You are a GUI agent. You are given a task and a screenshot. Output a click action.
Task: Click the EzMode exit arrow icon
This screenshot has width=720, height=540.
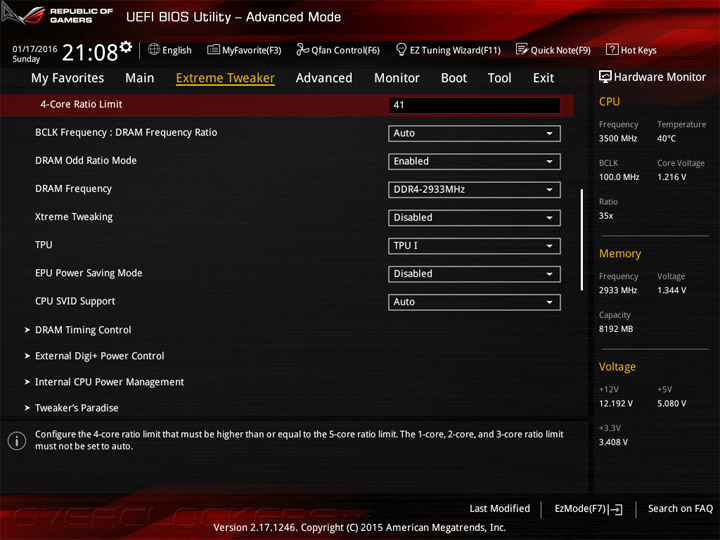616,509
